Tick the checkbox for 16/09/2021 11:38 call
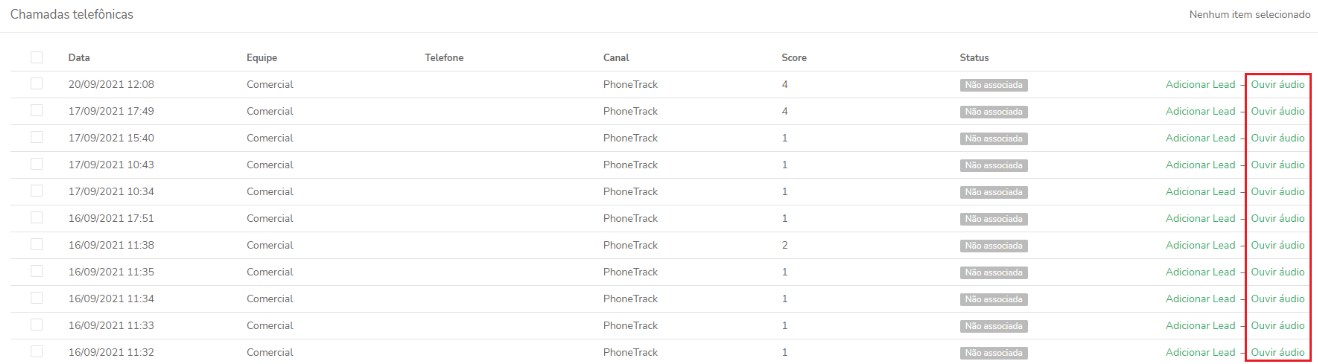This screenshot has height=364, width=1318. click(37, 245)
